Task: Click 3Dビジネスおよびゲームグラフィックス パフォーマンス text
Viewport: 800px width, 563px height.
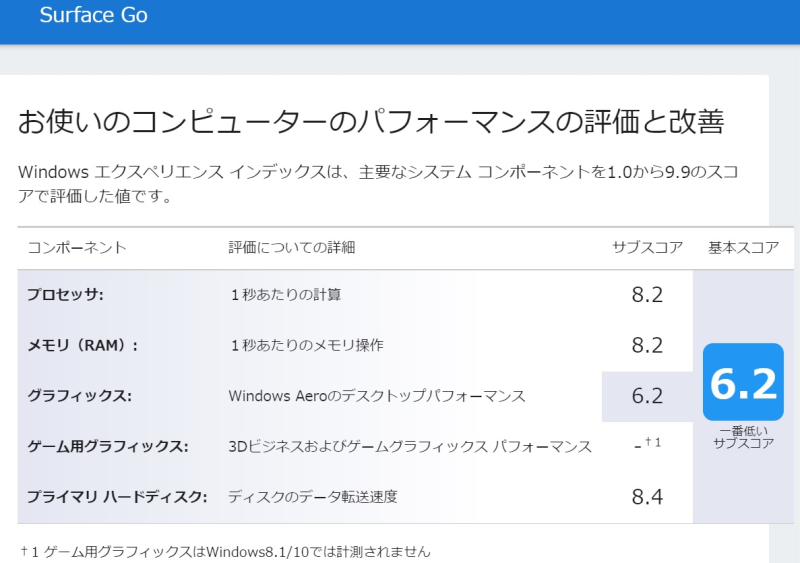Action: click(x=410, y=446)
